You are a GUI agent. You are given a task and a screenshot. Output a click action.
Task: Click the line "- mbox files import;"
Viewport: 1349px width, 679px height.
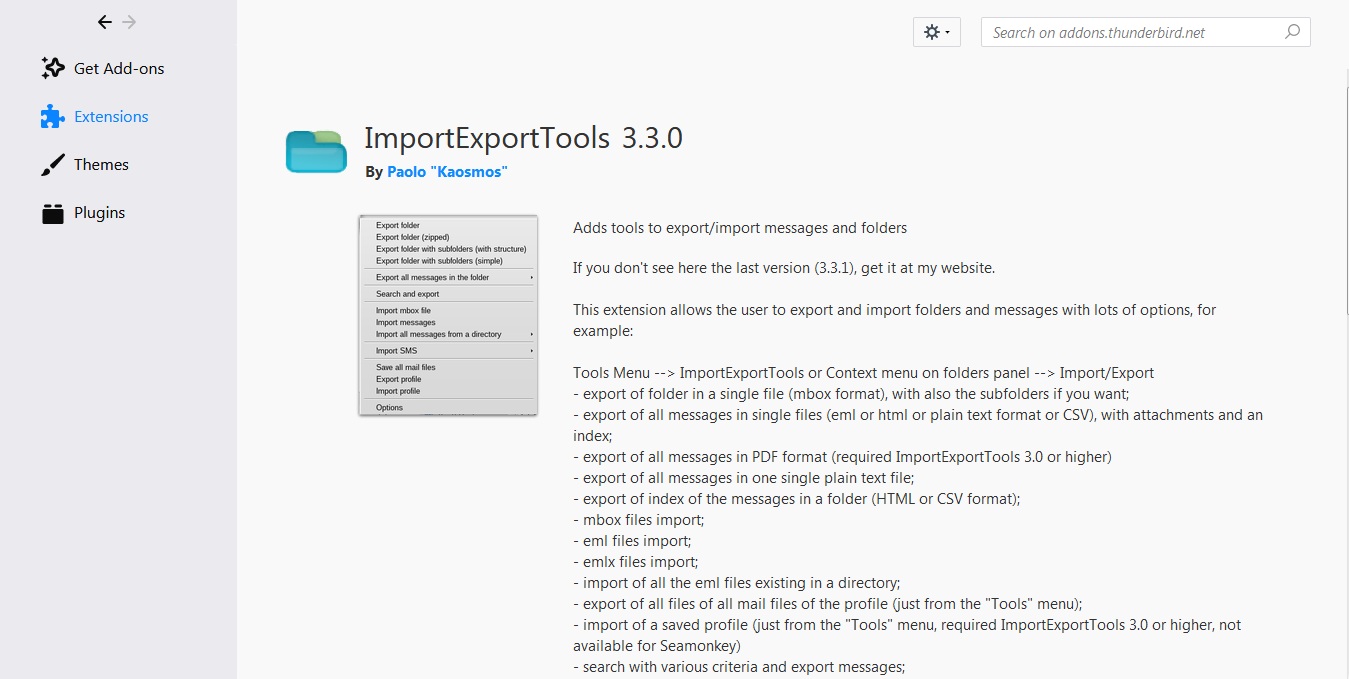pos(638,520)
